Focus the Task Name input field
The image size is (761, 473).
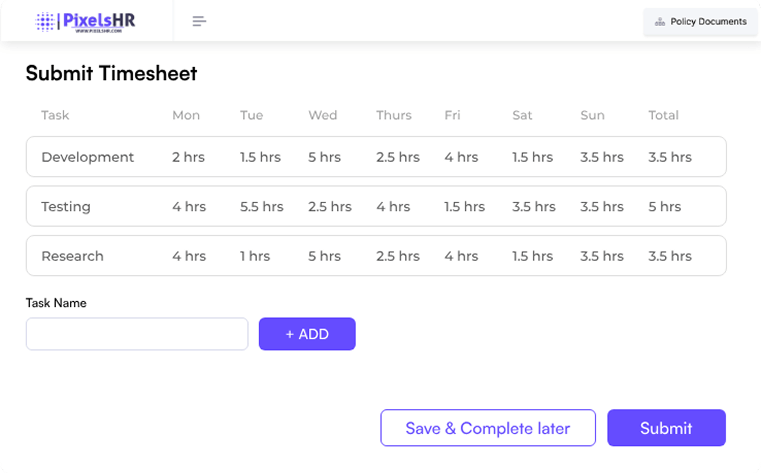(137, 334)
